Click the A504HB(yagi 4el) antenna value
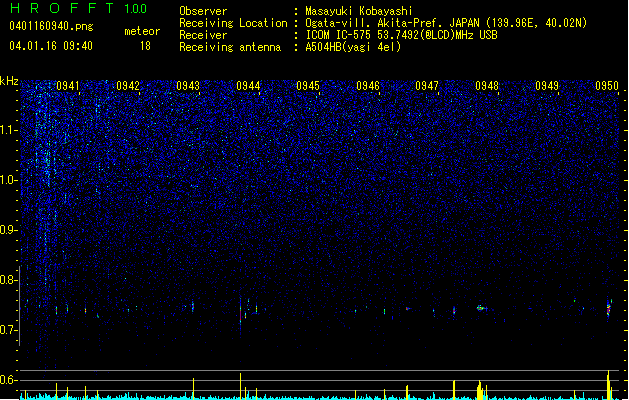This screenshot has width=629, height=400. pyautogui.click(x=353, y=47)
